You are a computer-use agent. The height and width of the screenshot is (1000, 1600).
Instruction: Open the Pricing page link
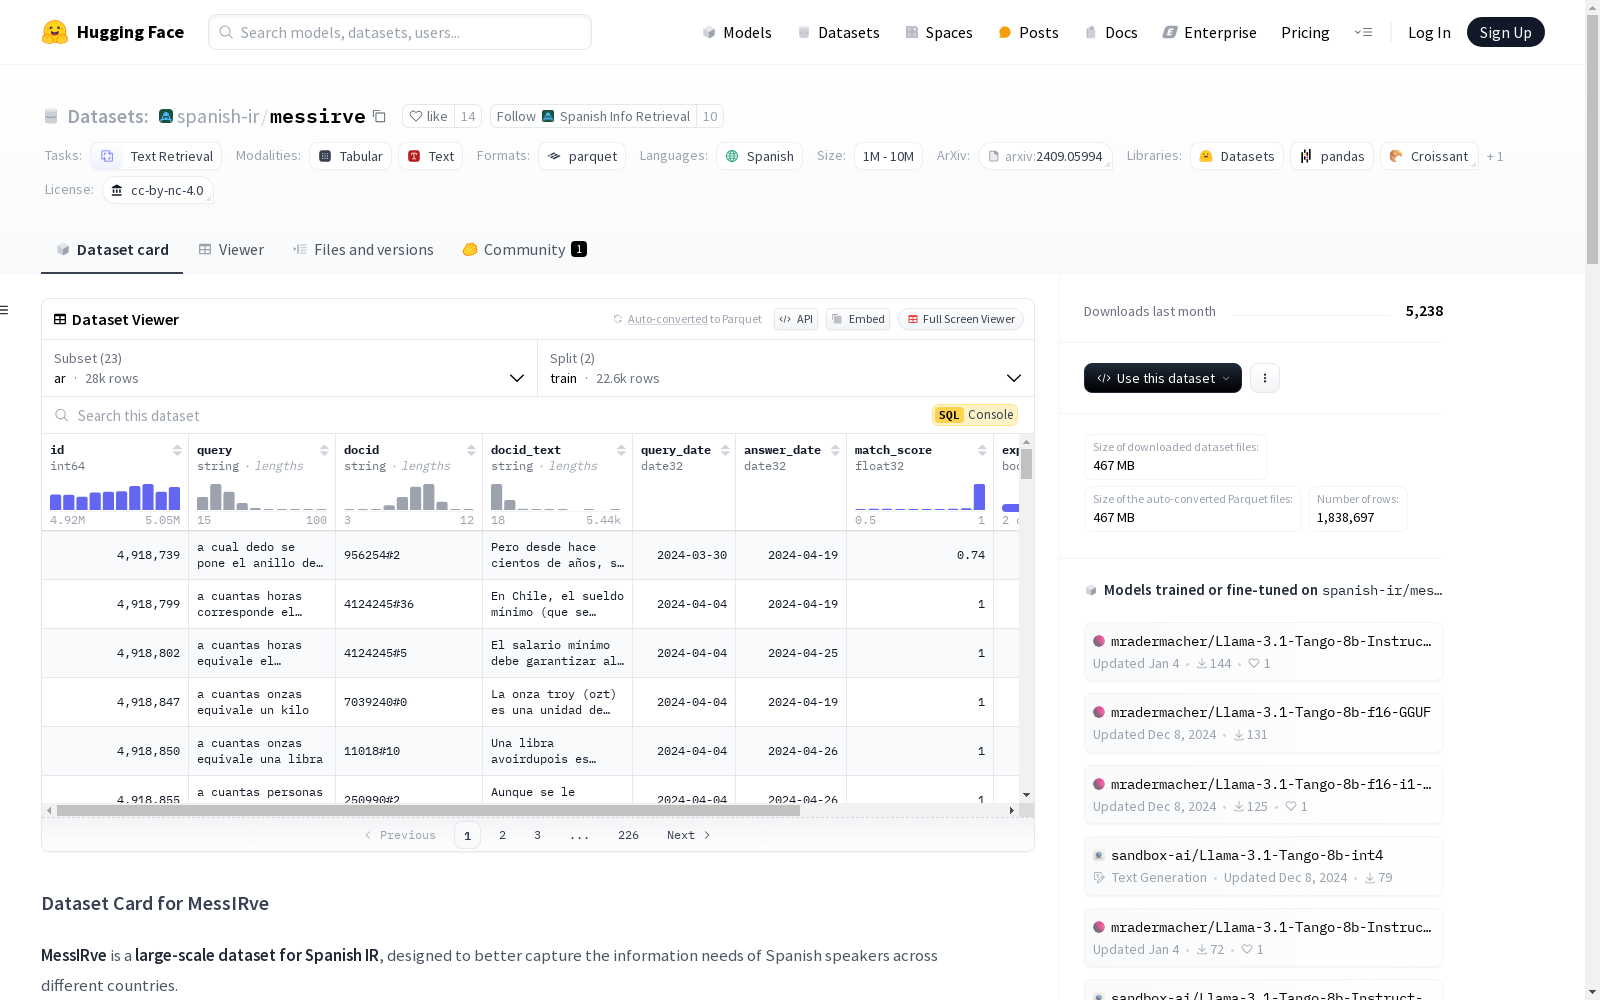click(1305, 32)
